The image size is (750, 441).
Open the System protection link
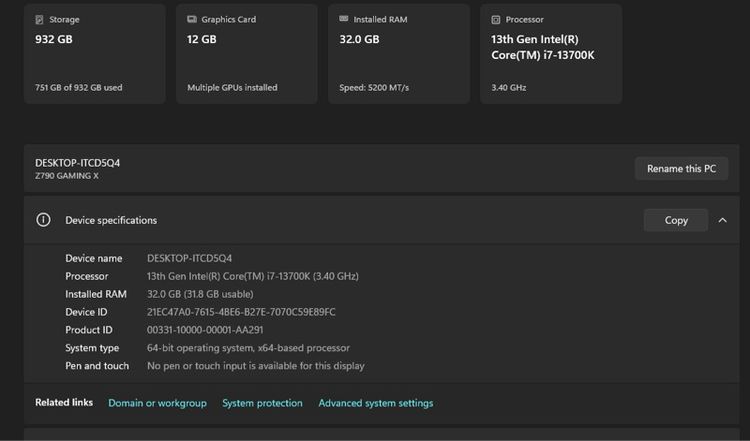[x=262, y=403]
